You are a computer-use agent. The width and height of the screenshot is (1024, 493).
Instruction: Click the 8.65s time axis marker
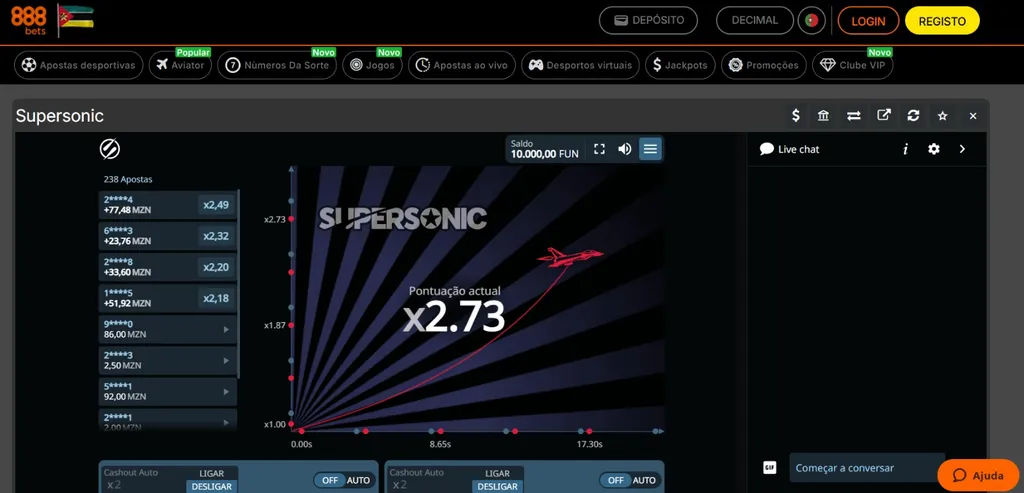[x=440, y=444]
